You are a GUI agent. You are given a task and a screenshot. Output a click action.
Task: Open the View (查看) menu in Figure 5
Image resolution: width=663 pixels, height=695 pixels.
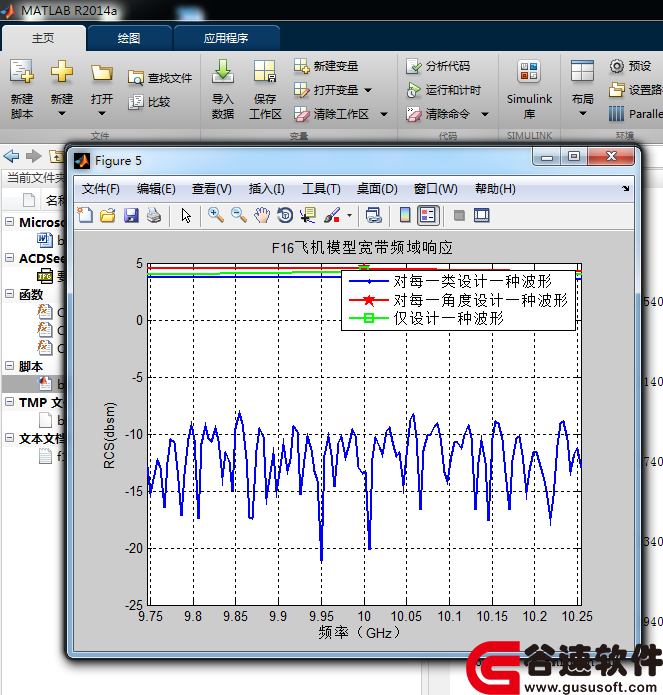tap(211, 189)
